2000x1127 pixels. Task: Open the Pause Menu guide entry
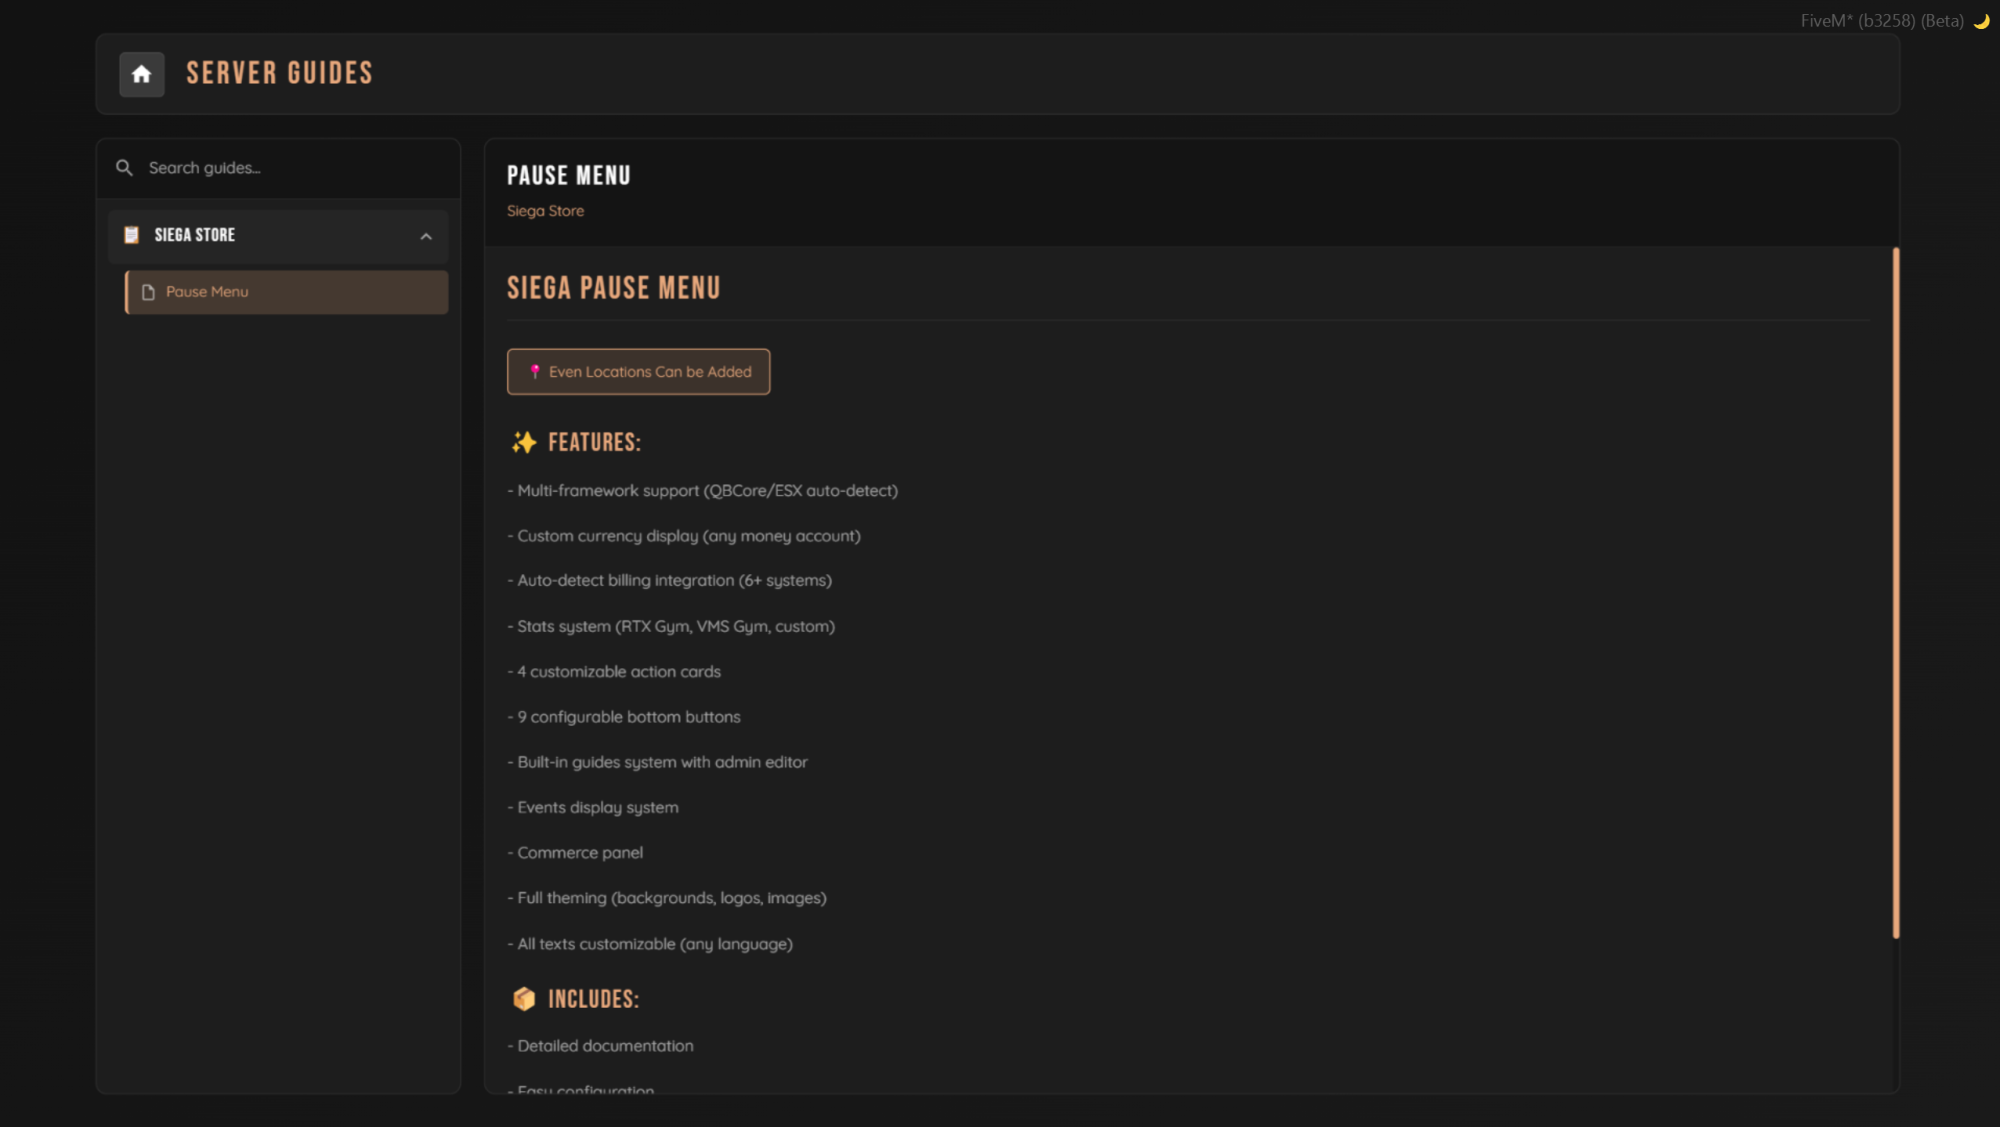pos(286,292)
